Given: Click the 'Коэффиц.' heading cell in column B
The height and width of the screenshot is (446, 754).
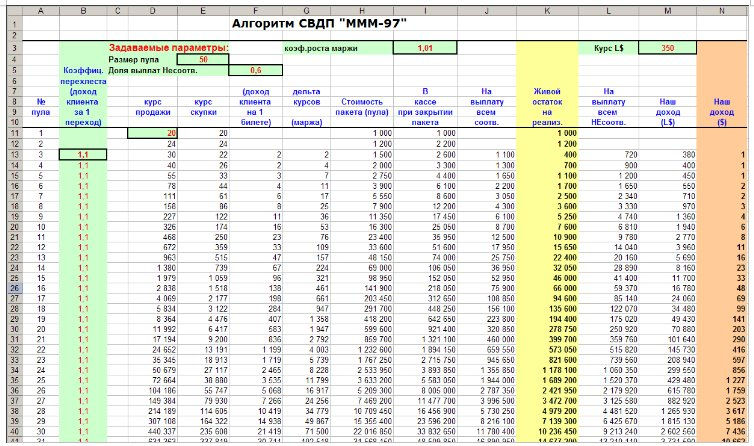Looking at the screenshot, I should point(83,70).
